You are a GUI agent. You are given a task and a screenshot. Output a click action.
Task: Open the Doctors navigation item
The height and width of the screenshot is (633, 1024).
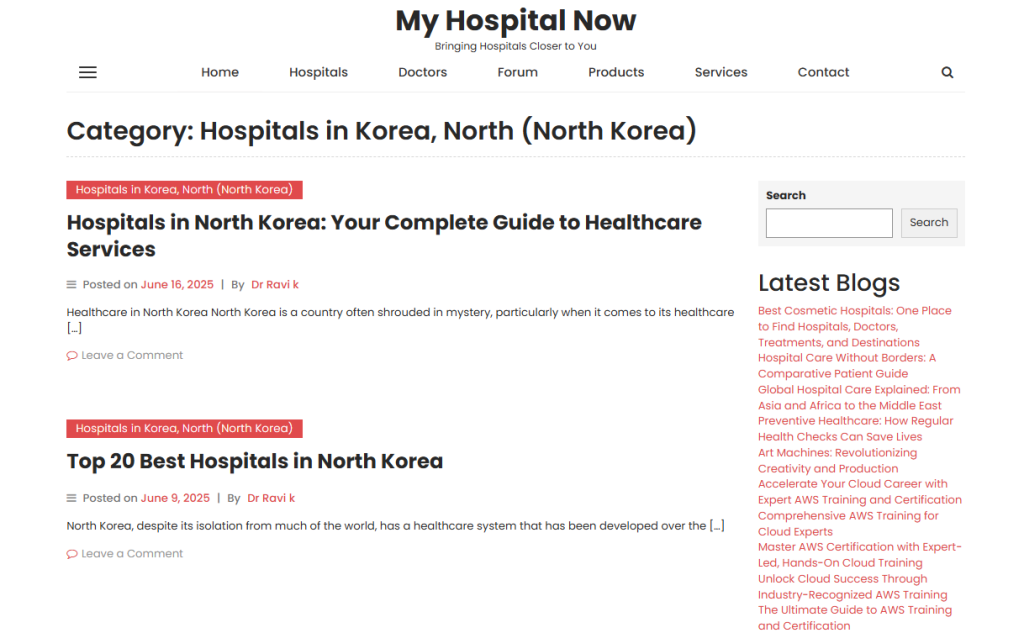click(x=422, y=72)
